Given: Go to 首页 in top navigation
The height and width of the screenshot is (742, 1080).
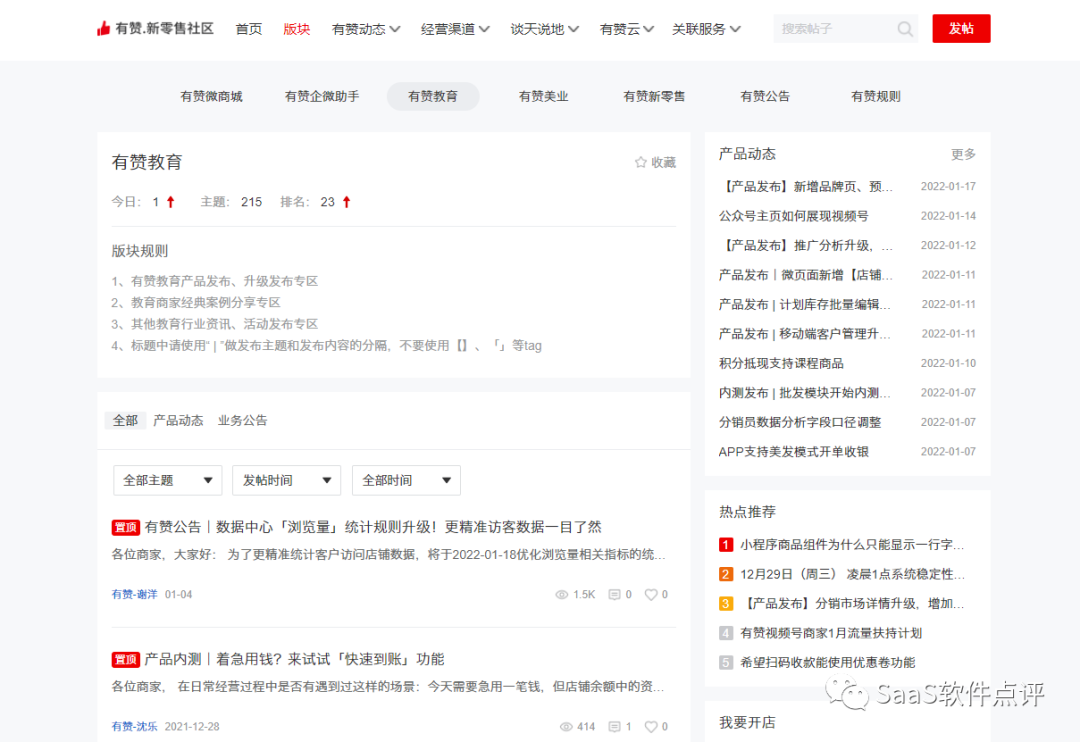Looking at the screenshot, I should click(249, 29).
